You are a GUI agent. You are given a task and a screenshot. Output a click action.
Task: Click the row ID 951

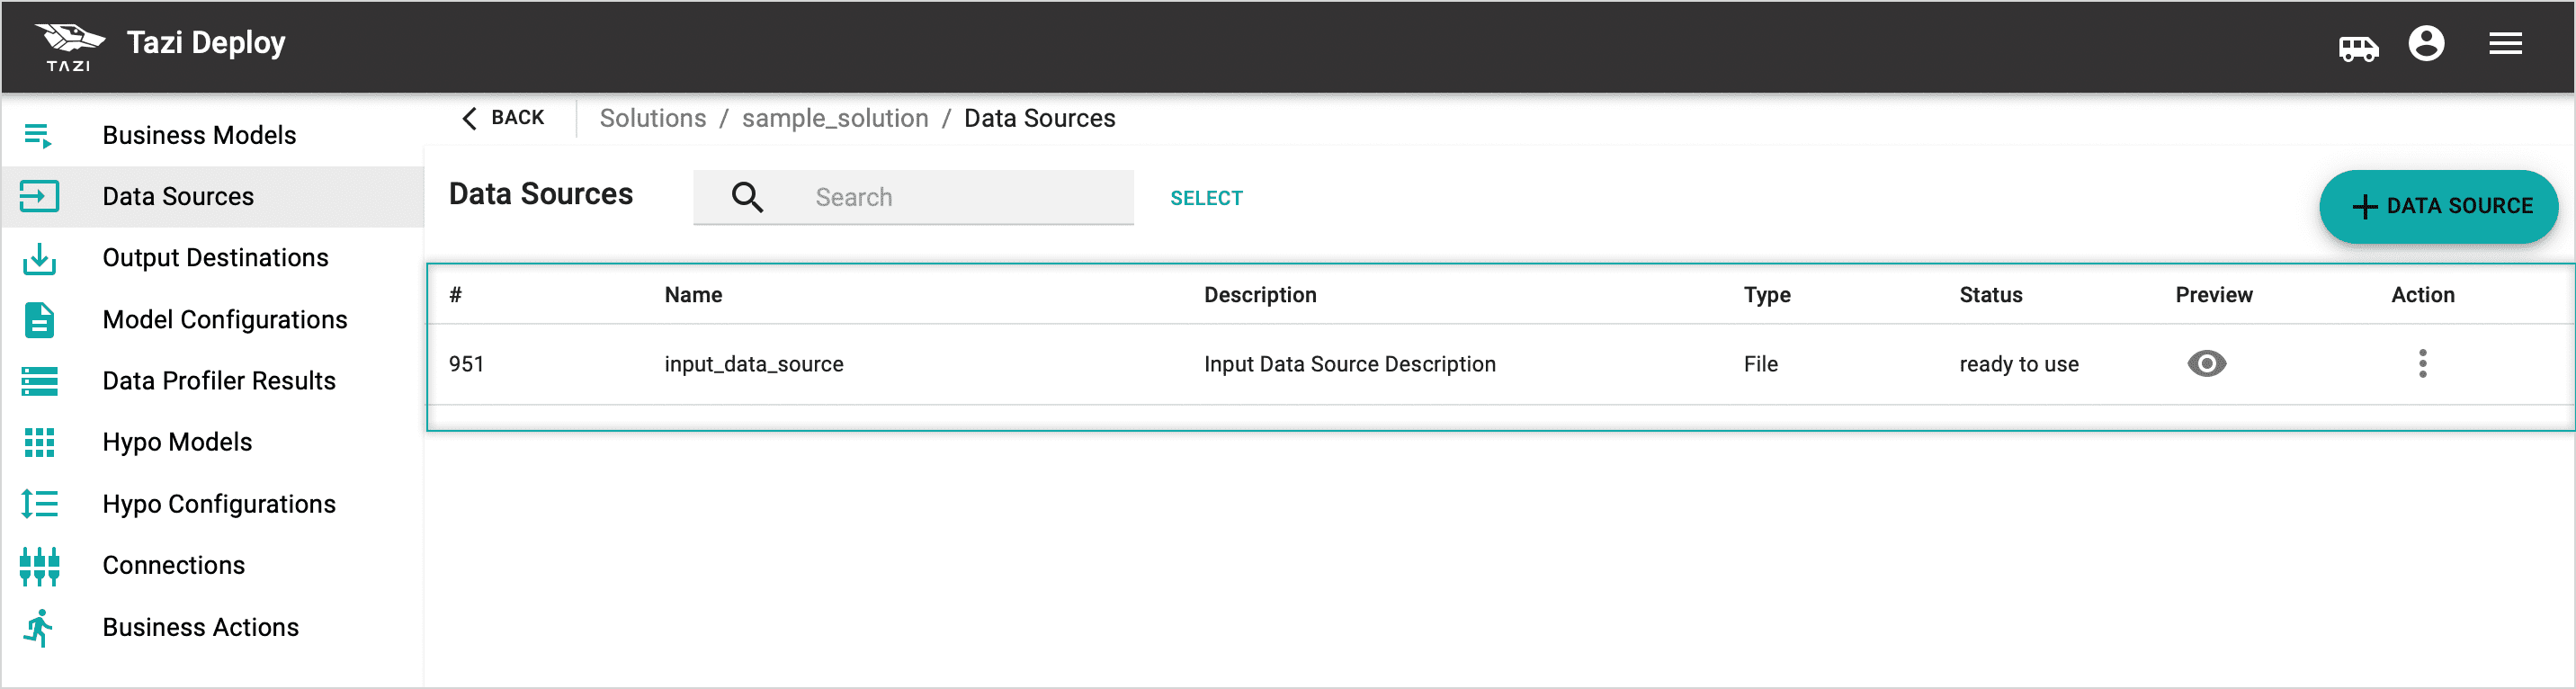click(466, 364)
